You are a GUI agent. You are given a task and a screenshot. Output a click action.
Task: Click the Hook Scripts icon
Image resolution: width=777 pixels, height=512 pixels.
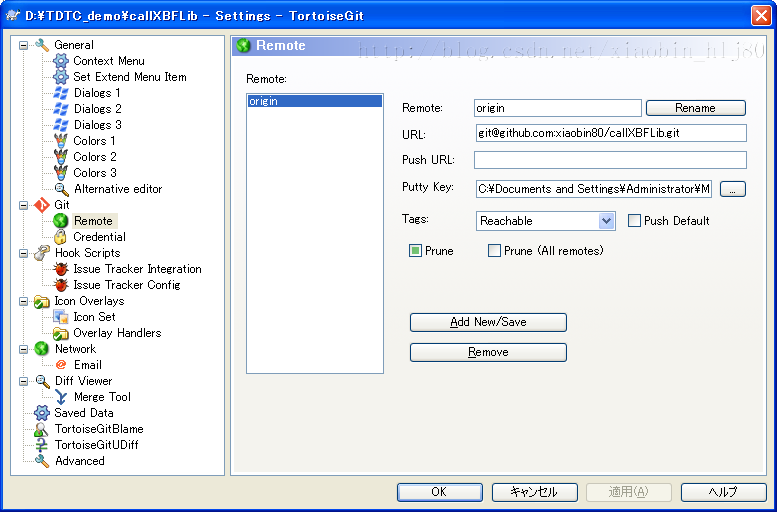pyautogui.click(x=42, y=253)
